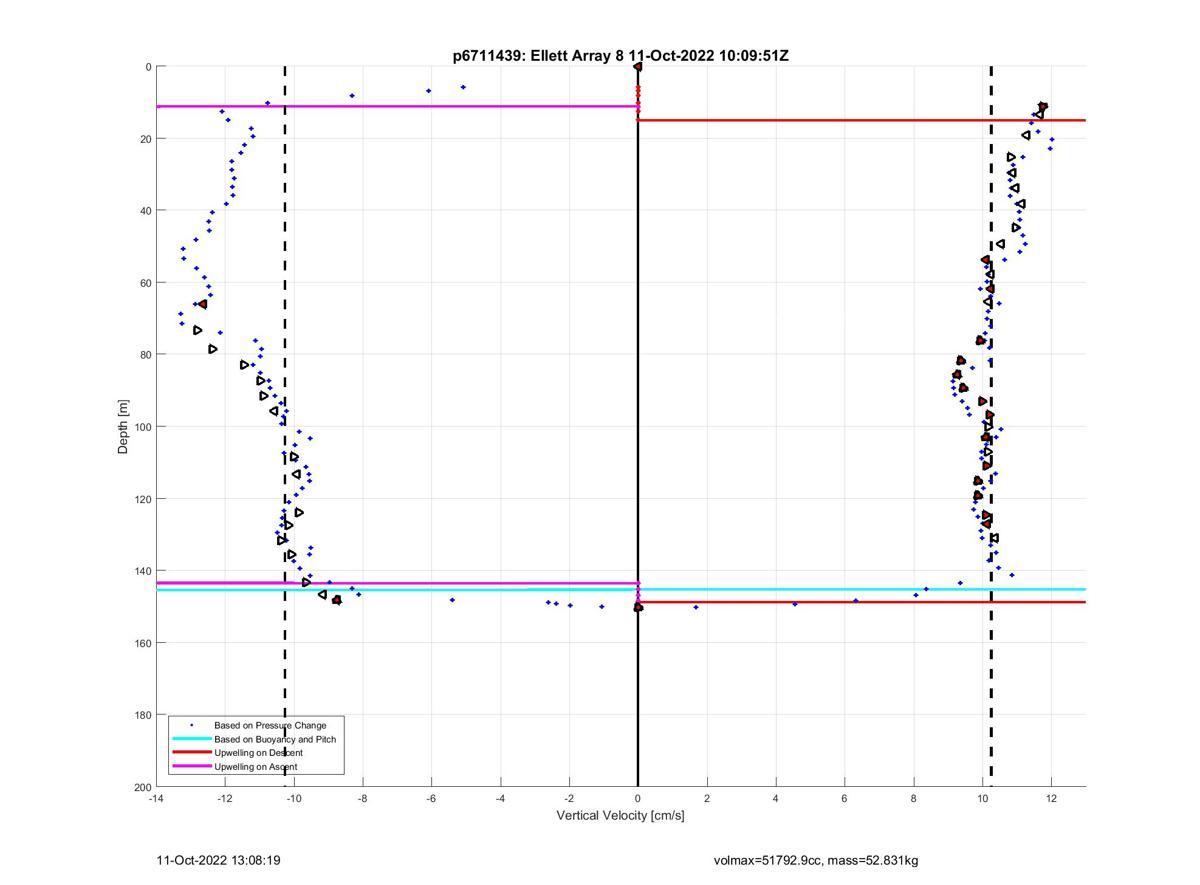Viewport: 1200px width, 885px height.
Task: Click the y-axis tick label '40'
Action: click(x=144, y=211)
